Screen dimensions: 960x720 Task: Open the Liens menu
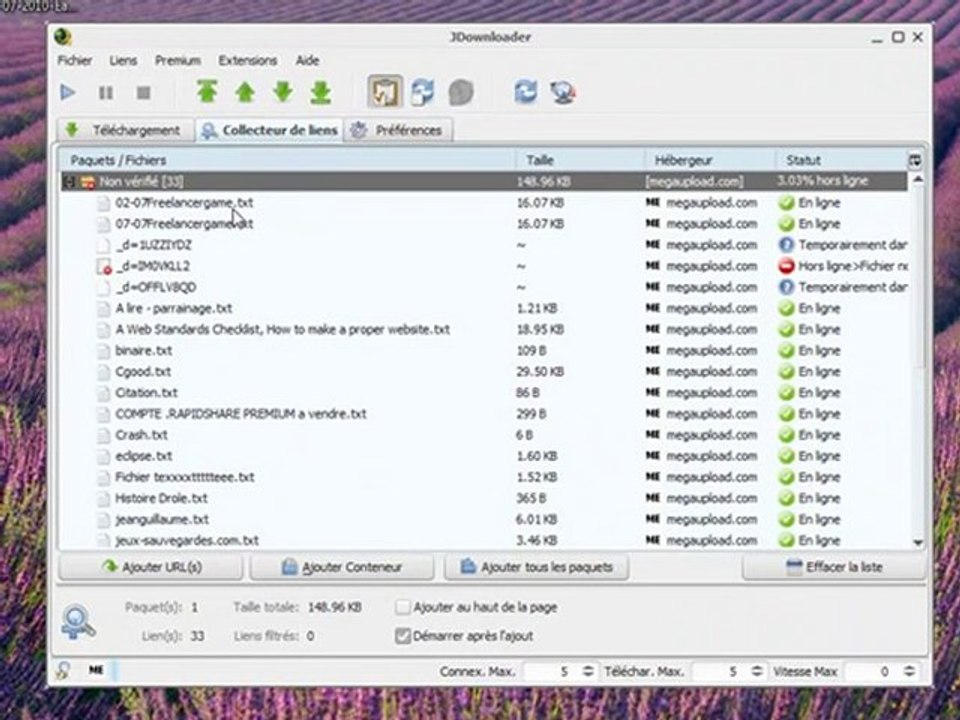[x=123, y=60]
